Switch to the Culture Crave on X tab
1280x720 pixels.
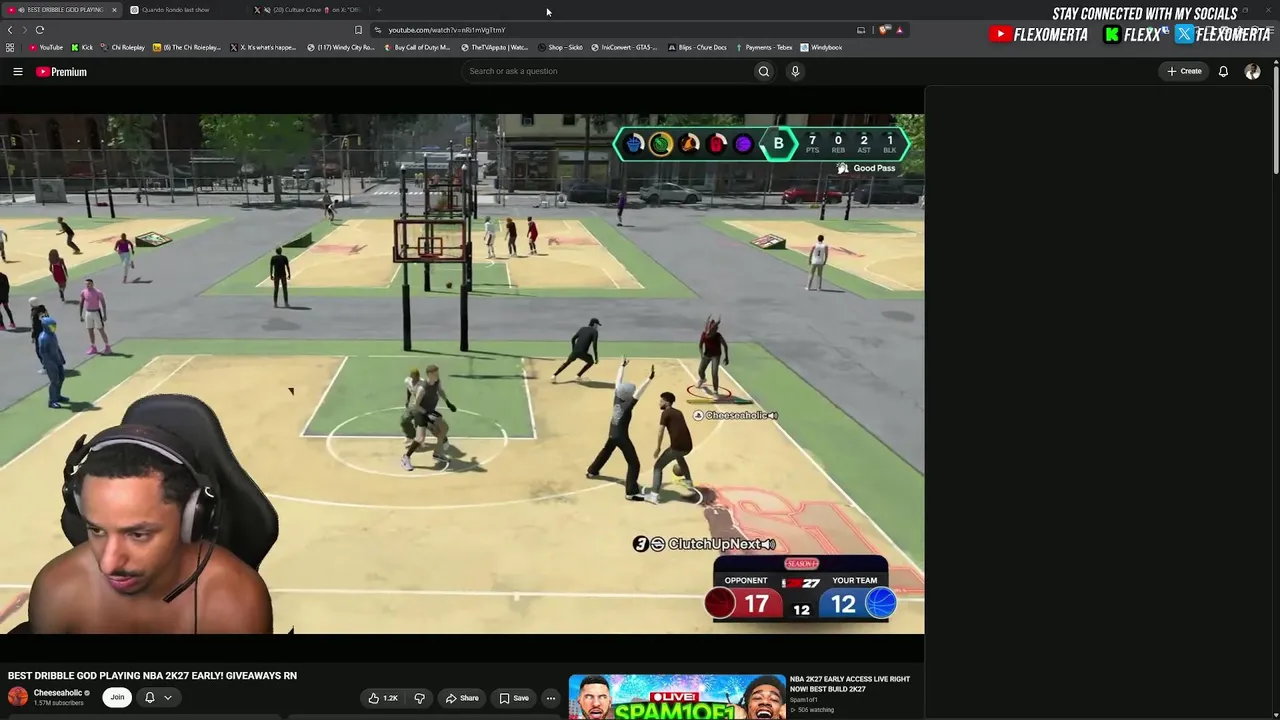point(308,10)
